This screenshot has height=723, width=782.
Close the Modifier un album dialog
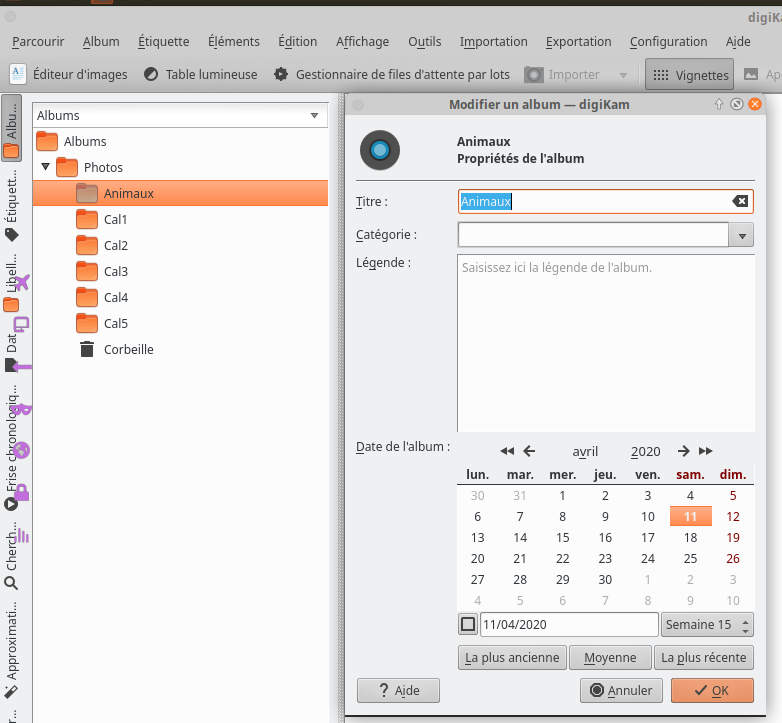coord(755,104)
